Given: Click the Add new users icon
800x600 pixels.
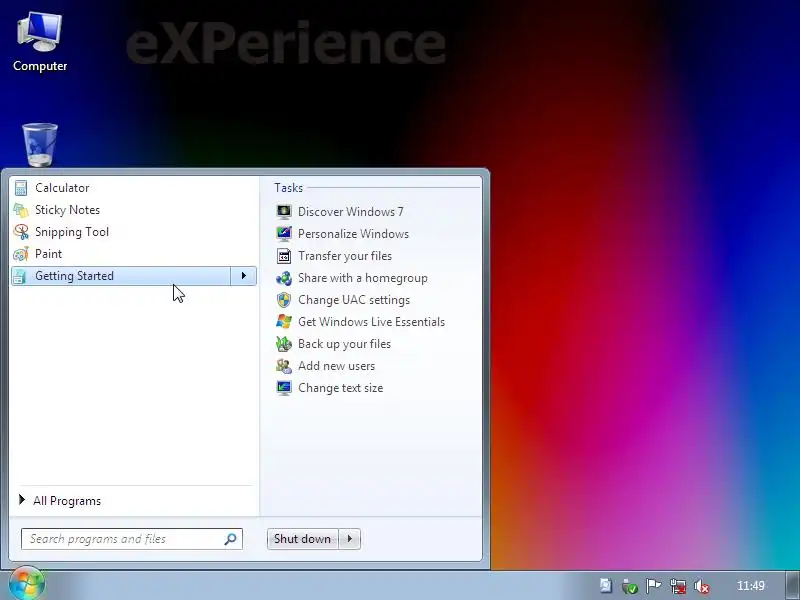Looking at the screenshot, I should pyautogui.click(x=284, y=366).
